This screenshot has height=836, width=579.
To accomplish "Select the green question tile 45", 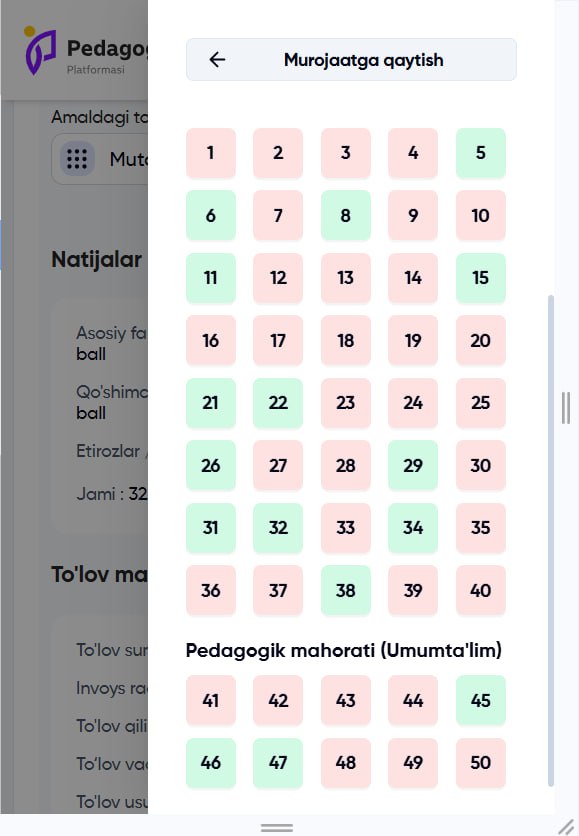I will click(480, 700).
